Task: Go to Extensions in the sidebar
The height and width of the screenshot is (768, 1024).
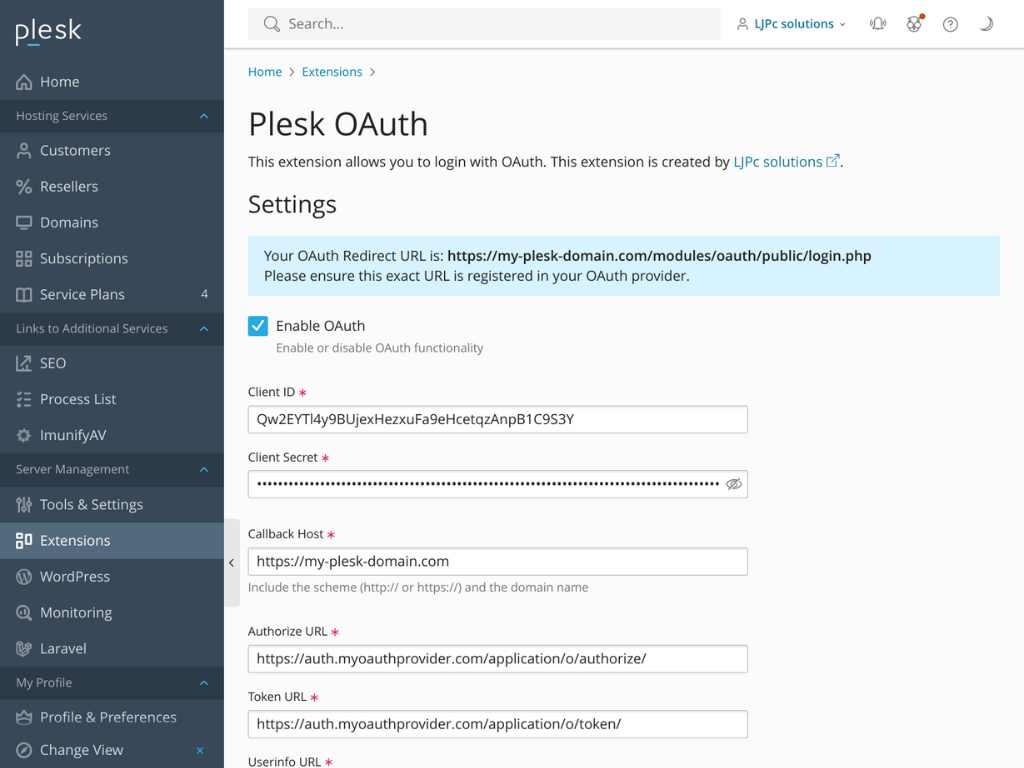Action: coord(75,540)
